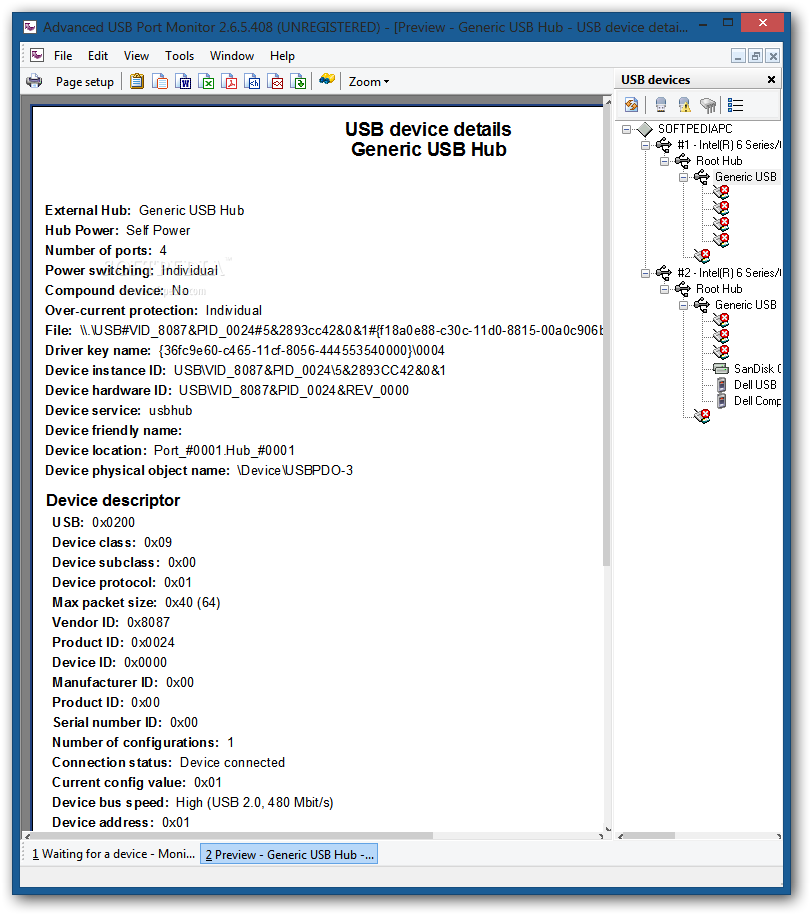This screenshot has width=811, height=915.
Task: Click 'Hub Power: Self Power' text
Action: [x=117, y=231]
